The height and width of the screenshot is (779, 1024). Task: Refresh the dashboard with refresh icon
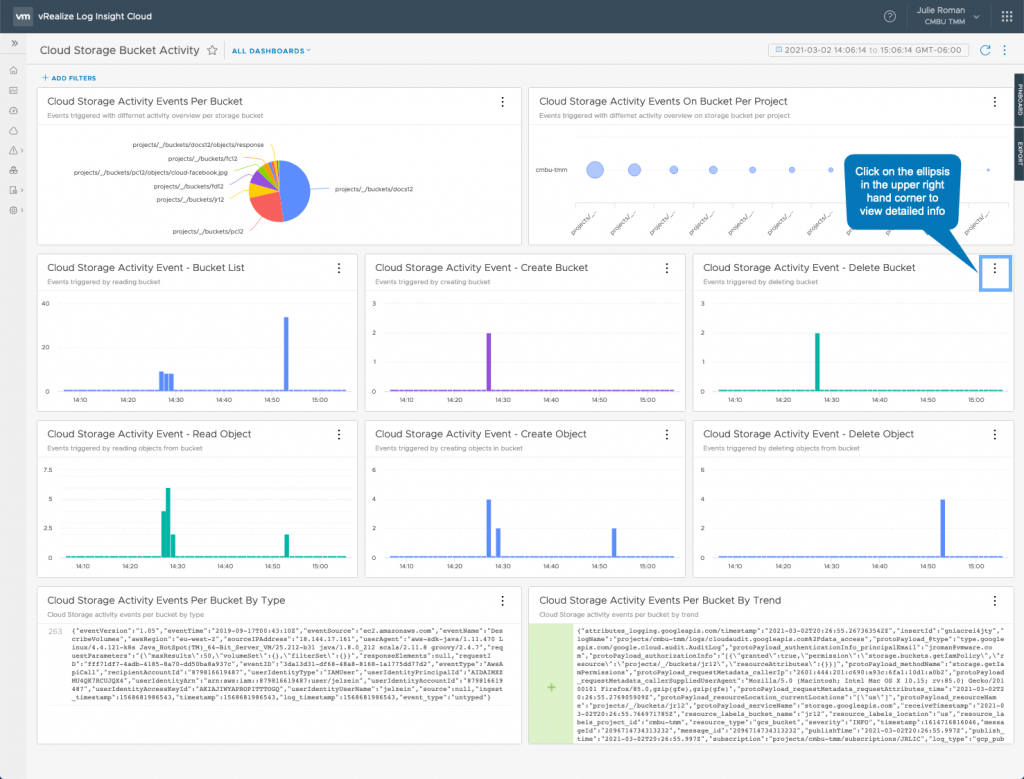pyautogui.click(x=985, y=50)
